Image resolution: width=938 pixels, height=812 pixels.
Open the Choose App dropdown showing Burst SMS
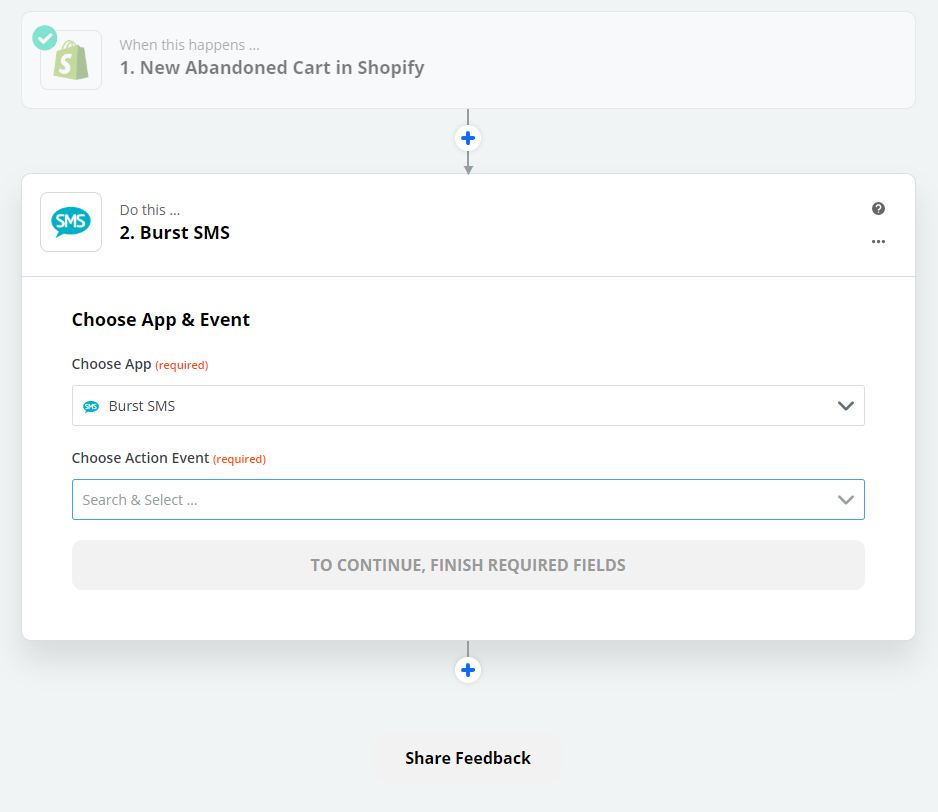(468, 406)
